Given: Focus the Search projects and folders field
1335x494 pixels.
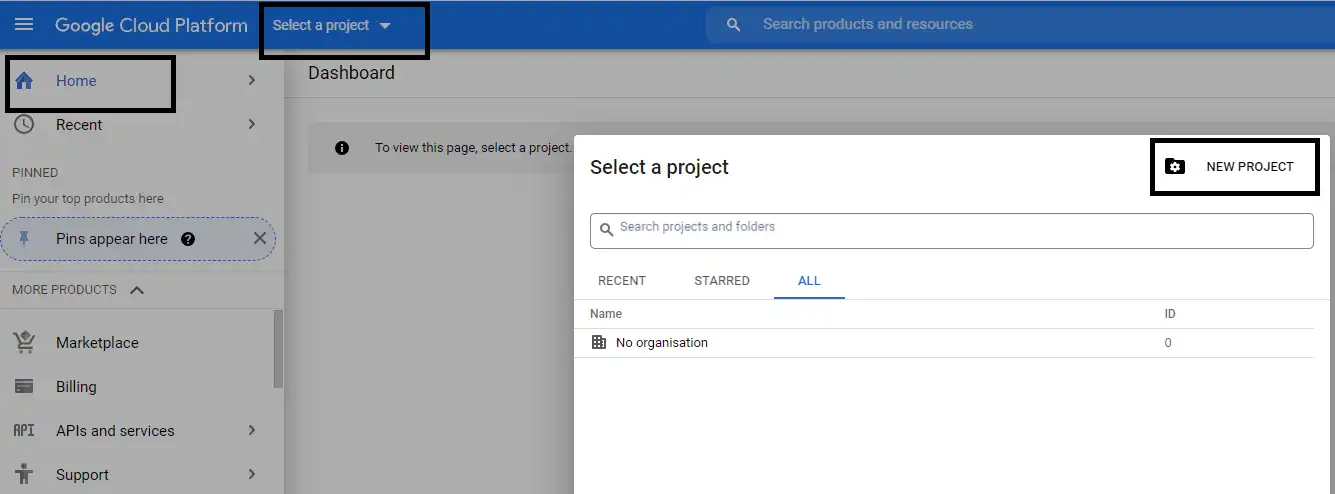Looking at the screenshot, I should pos(951,230).
